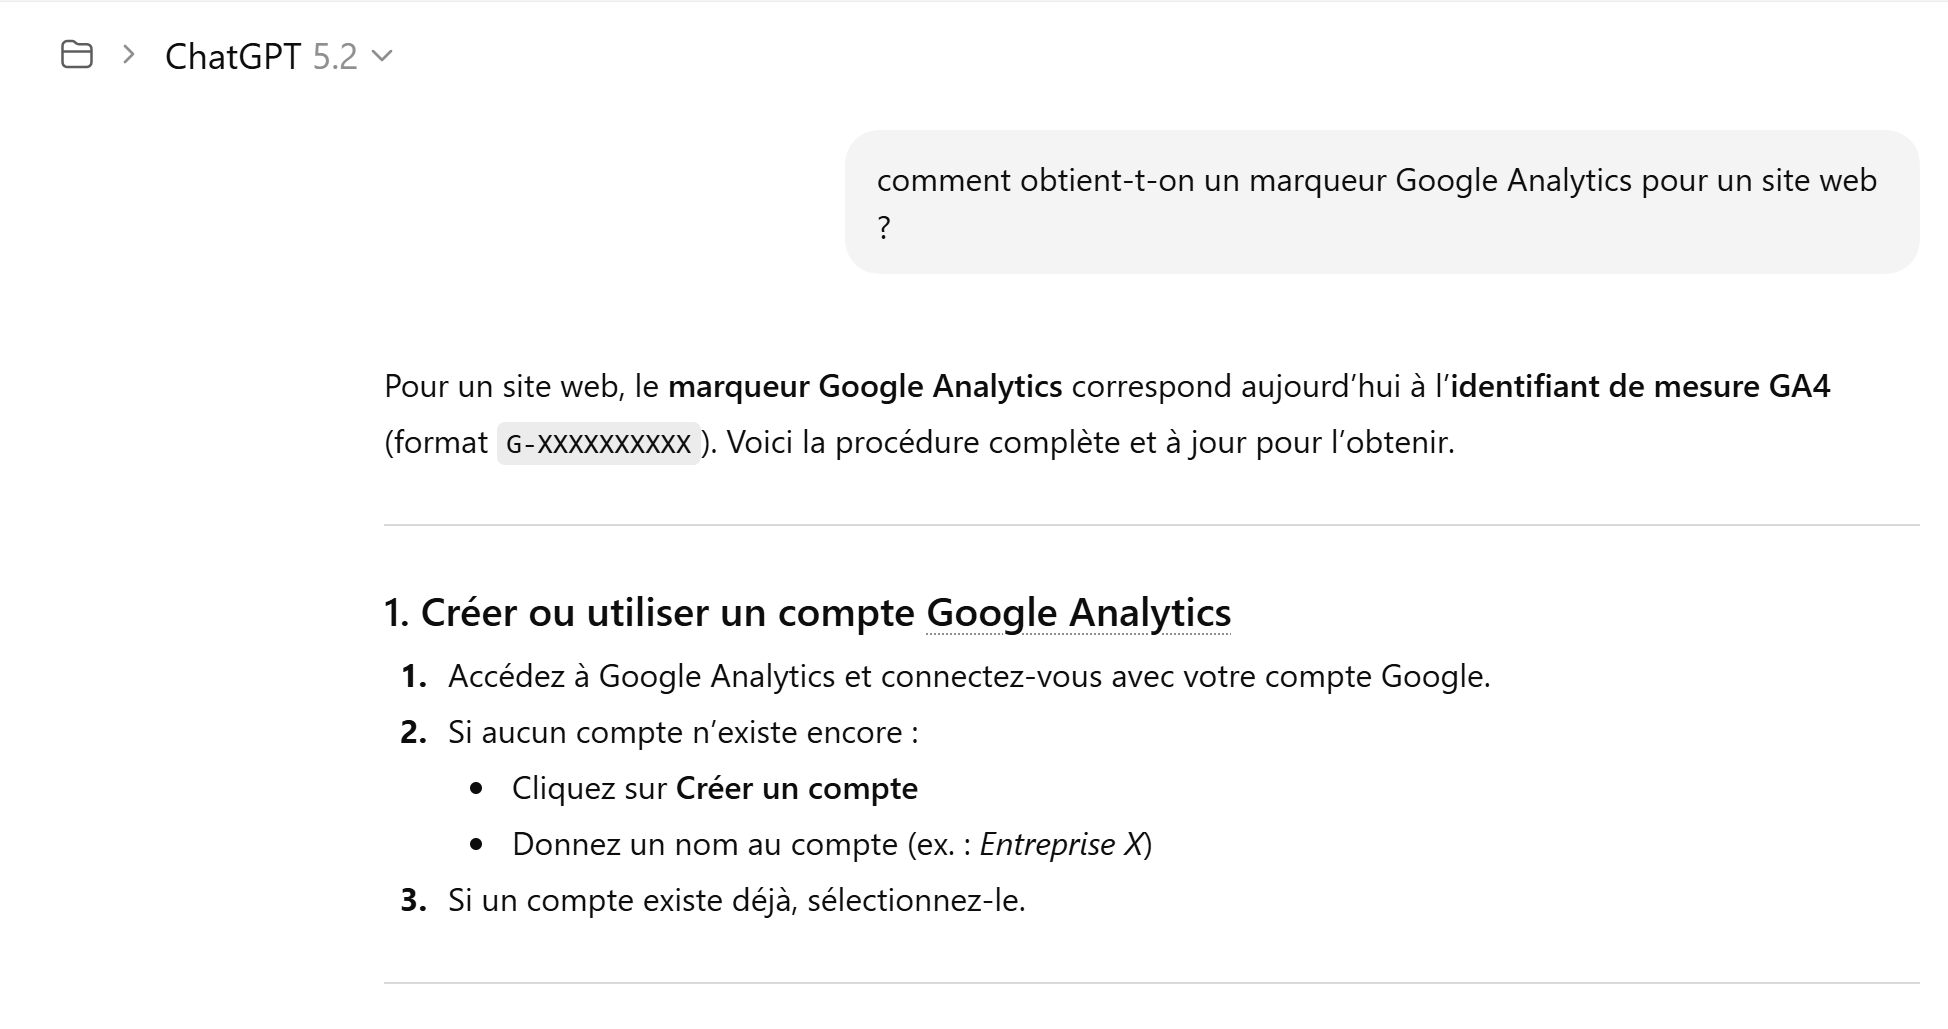Click the bullet 'Donnez un nom au compte'

(x=704, y=845)
